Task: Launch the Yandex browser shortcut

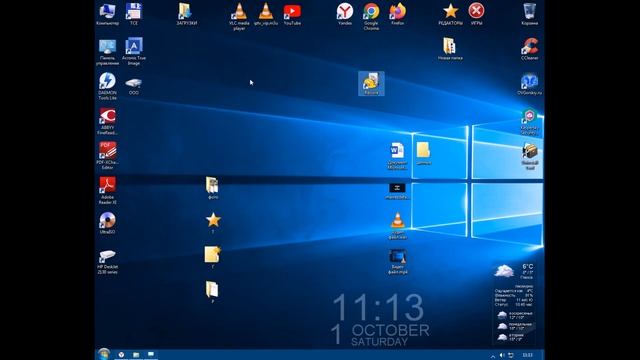Action: [345, 14]
